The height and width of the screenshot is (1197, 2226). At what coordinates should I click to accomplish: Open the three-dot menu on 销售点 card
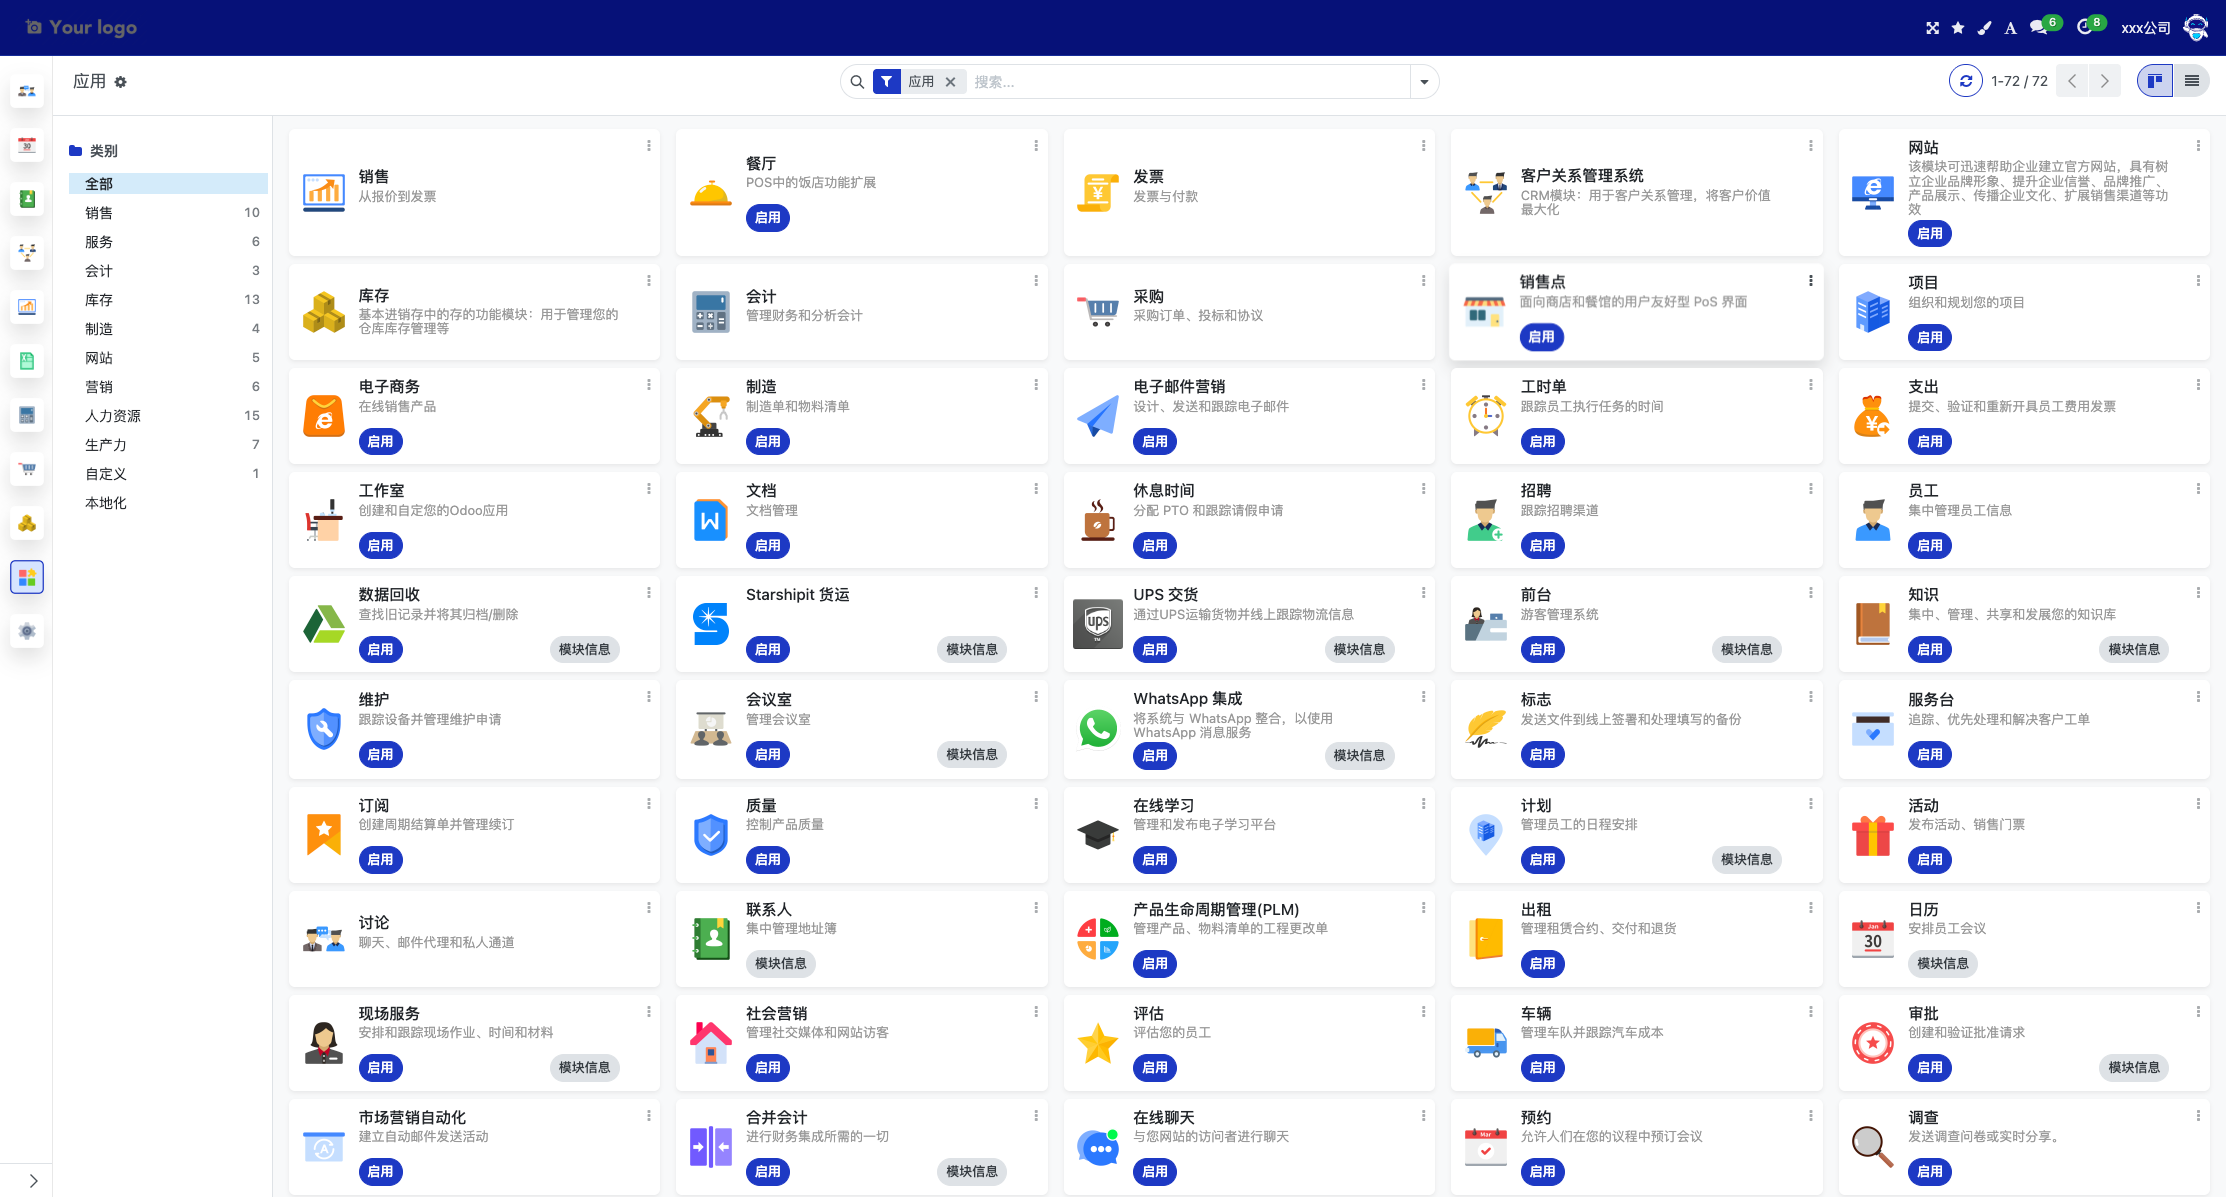[1810, 281]
